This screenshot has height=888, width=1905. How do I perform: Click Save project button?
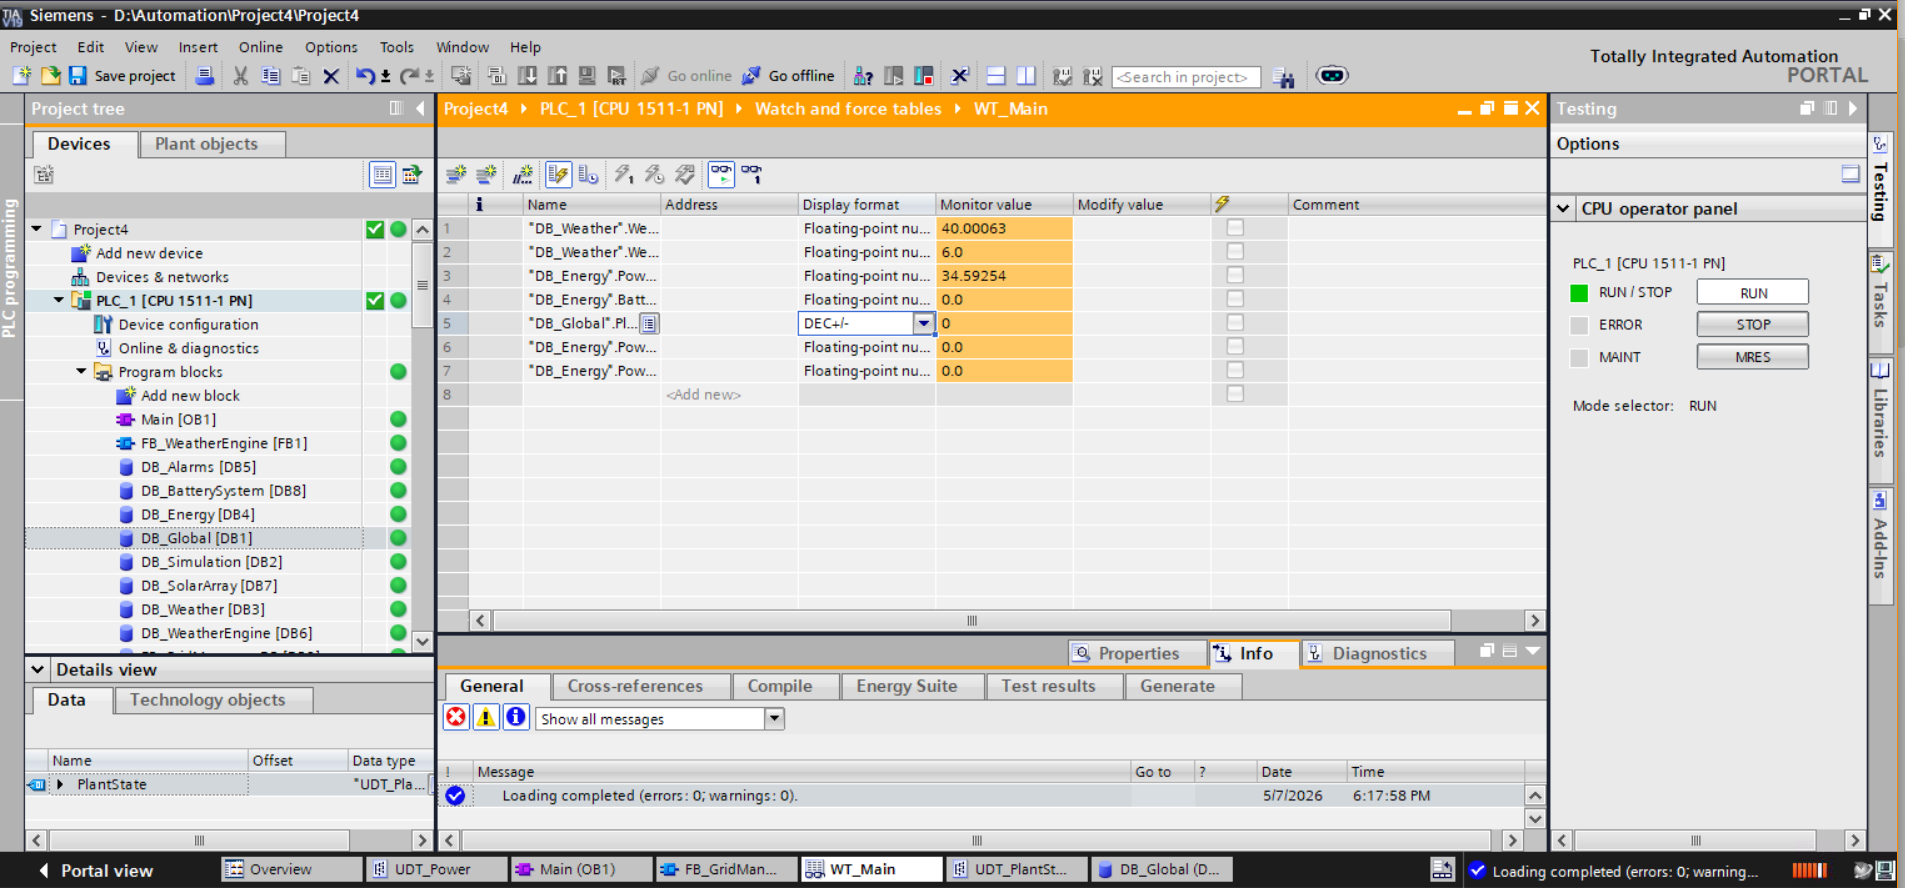[121, 75]
